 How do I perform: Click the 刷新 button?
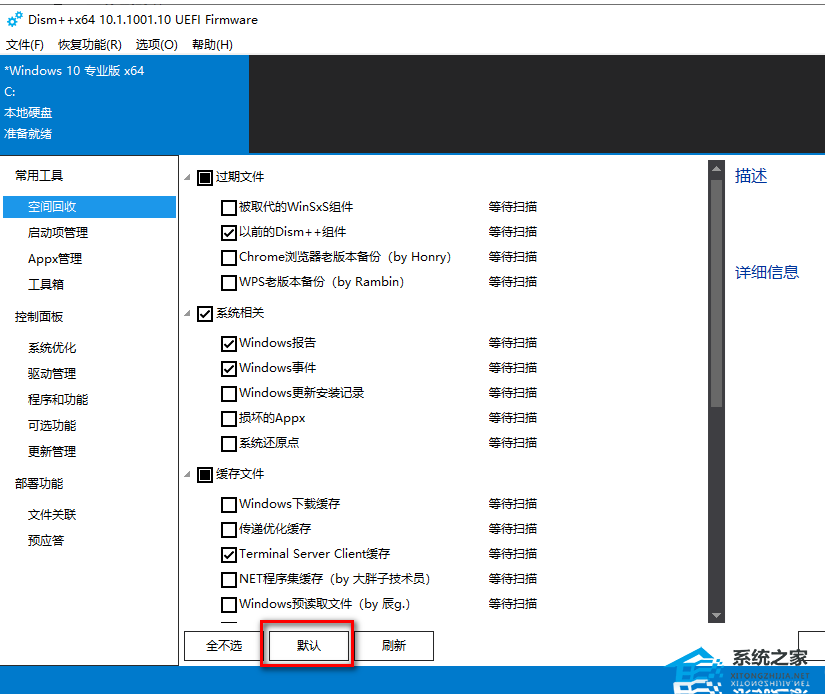tap(394, 646)
